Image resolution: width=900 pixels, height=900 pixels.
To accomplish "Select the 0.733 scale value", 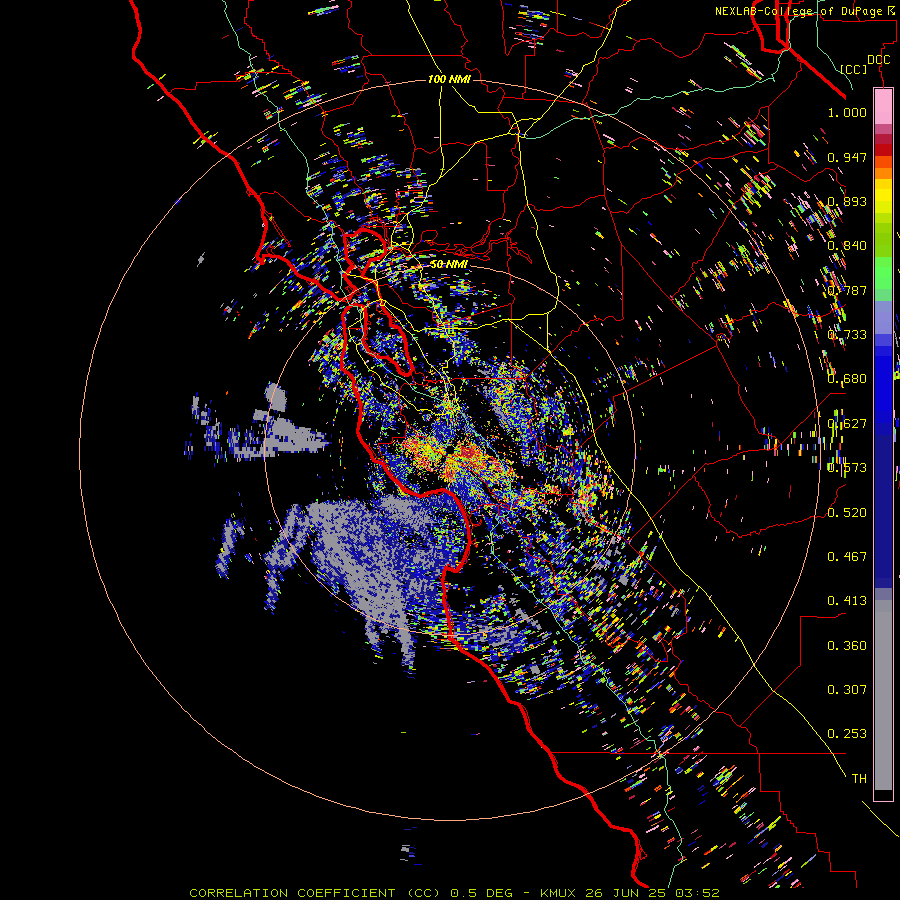I will coord(847,335).
